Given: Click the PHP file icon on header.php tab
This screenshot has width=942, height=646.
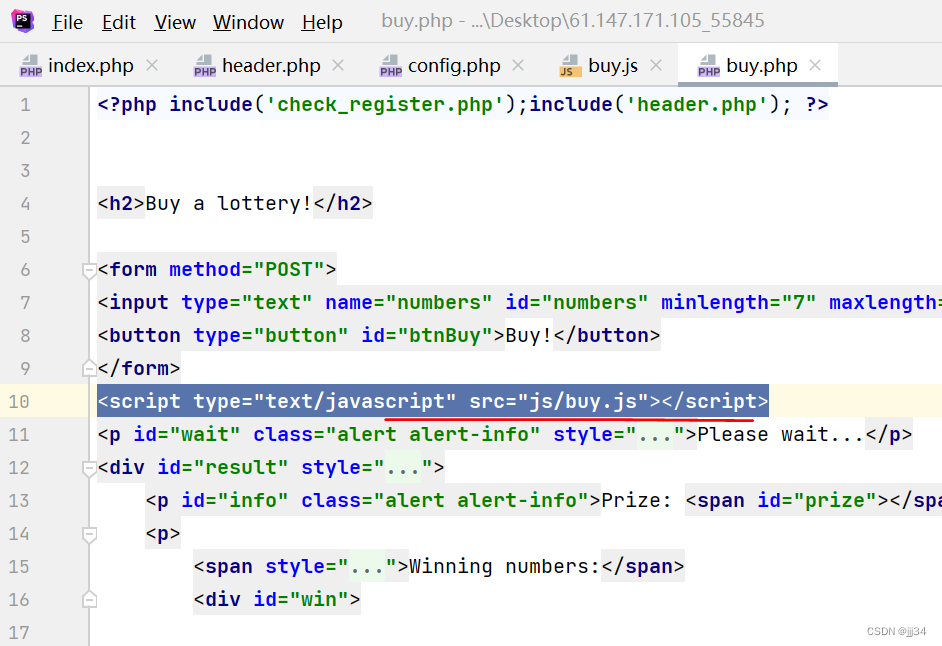Looking at the screenshot, I should pyautogui.click(x=205, y=66).
